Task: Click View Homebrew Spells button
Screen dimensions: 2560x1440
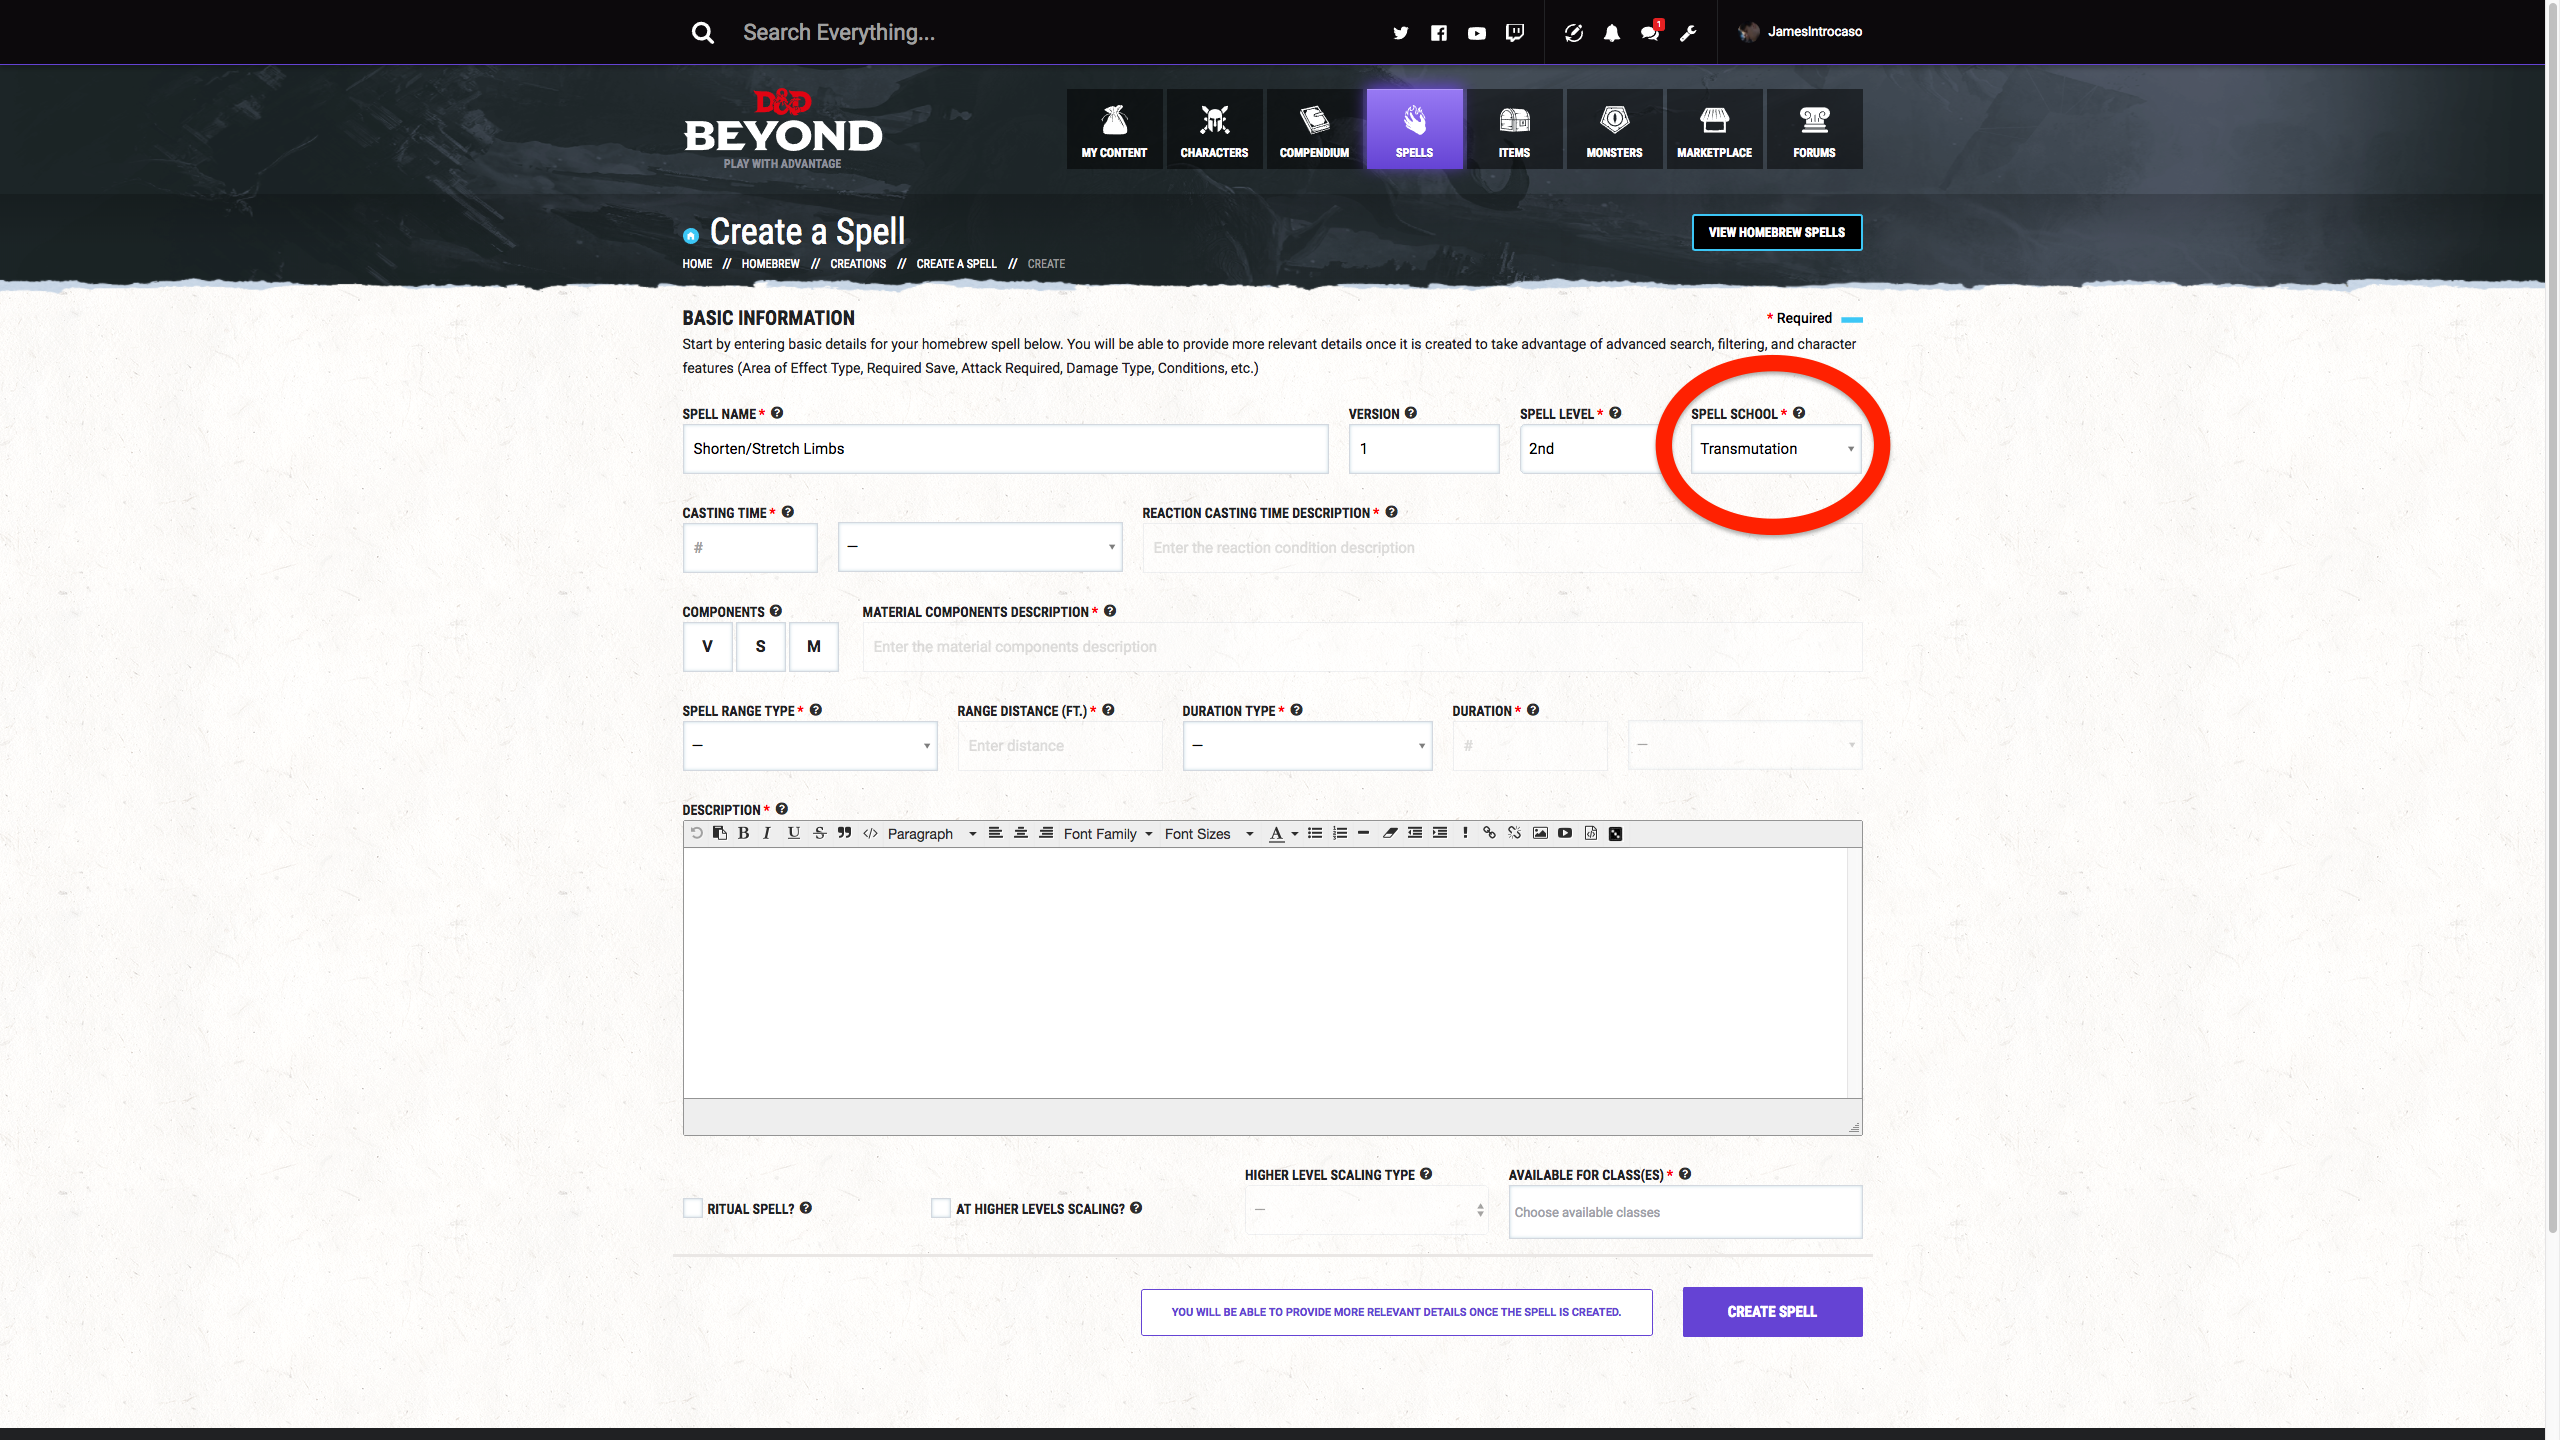Action: (1777, 232)
